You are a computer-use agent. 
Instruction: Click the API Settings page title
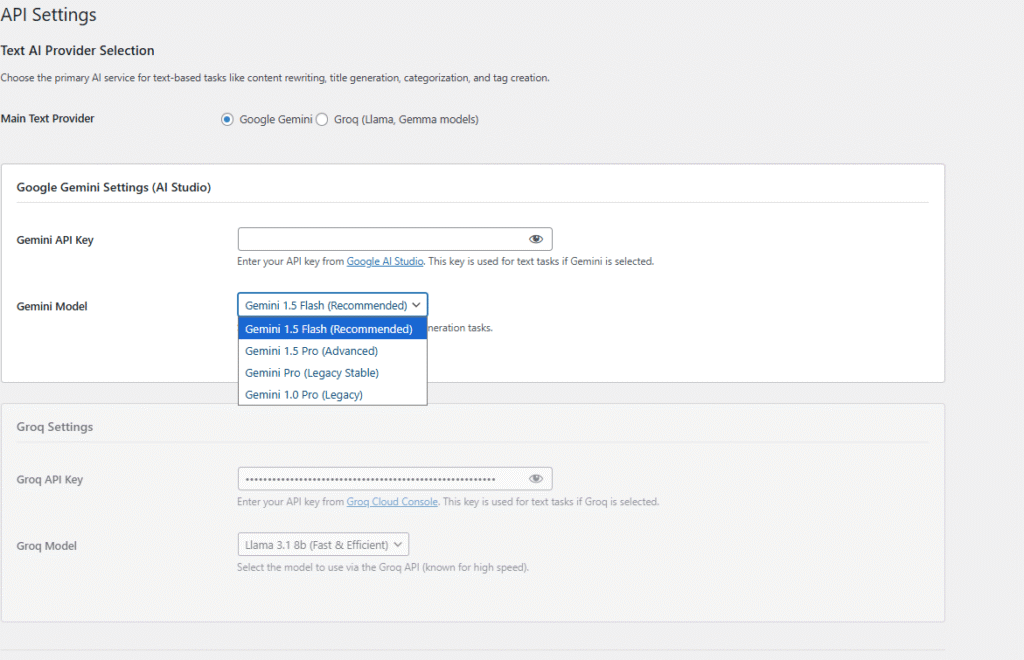[x=48, y=15]
